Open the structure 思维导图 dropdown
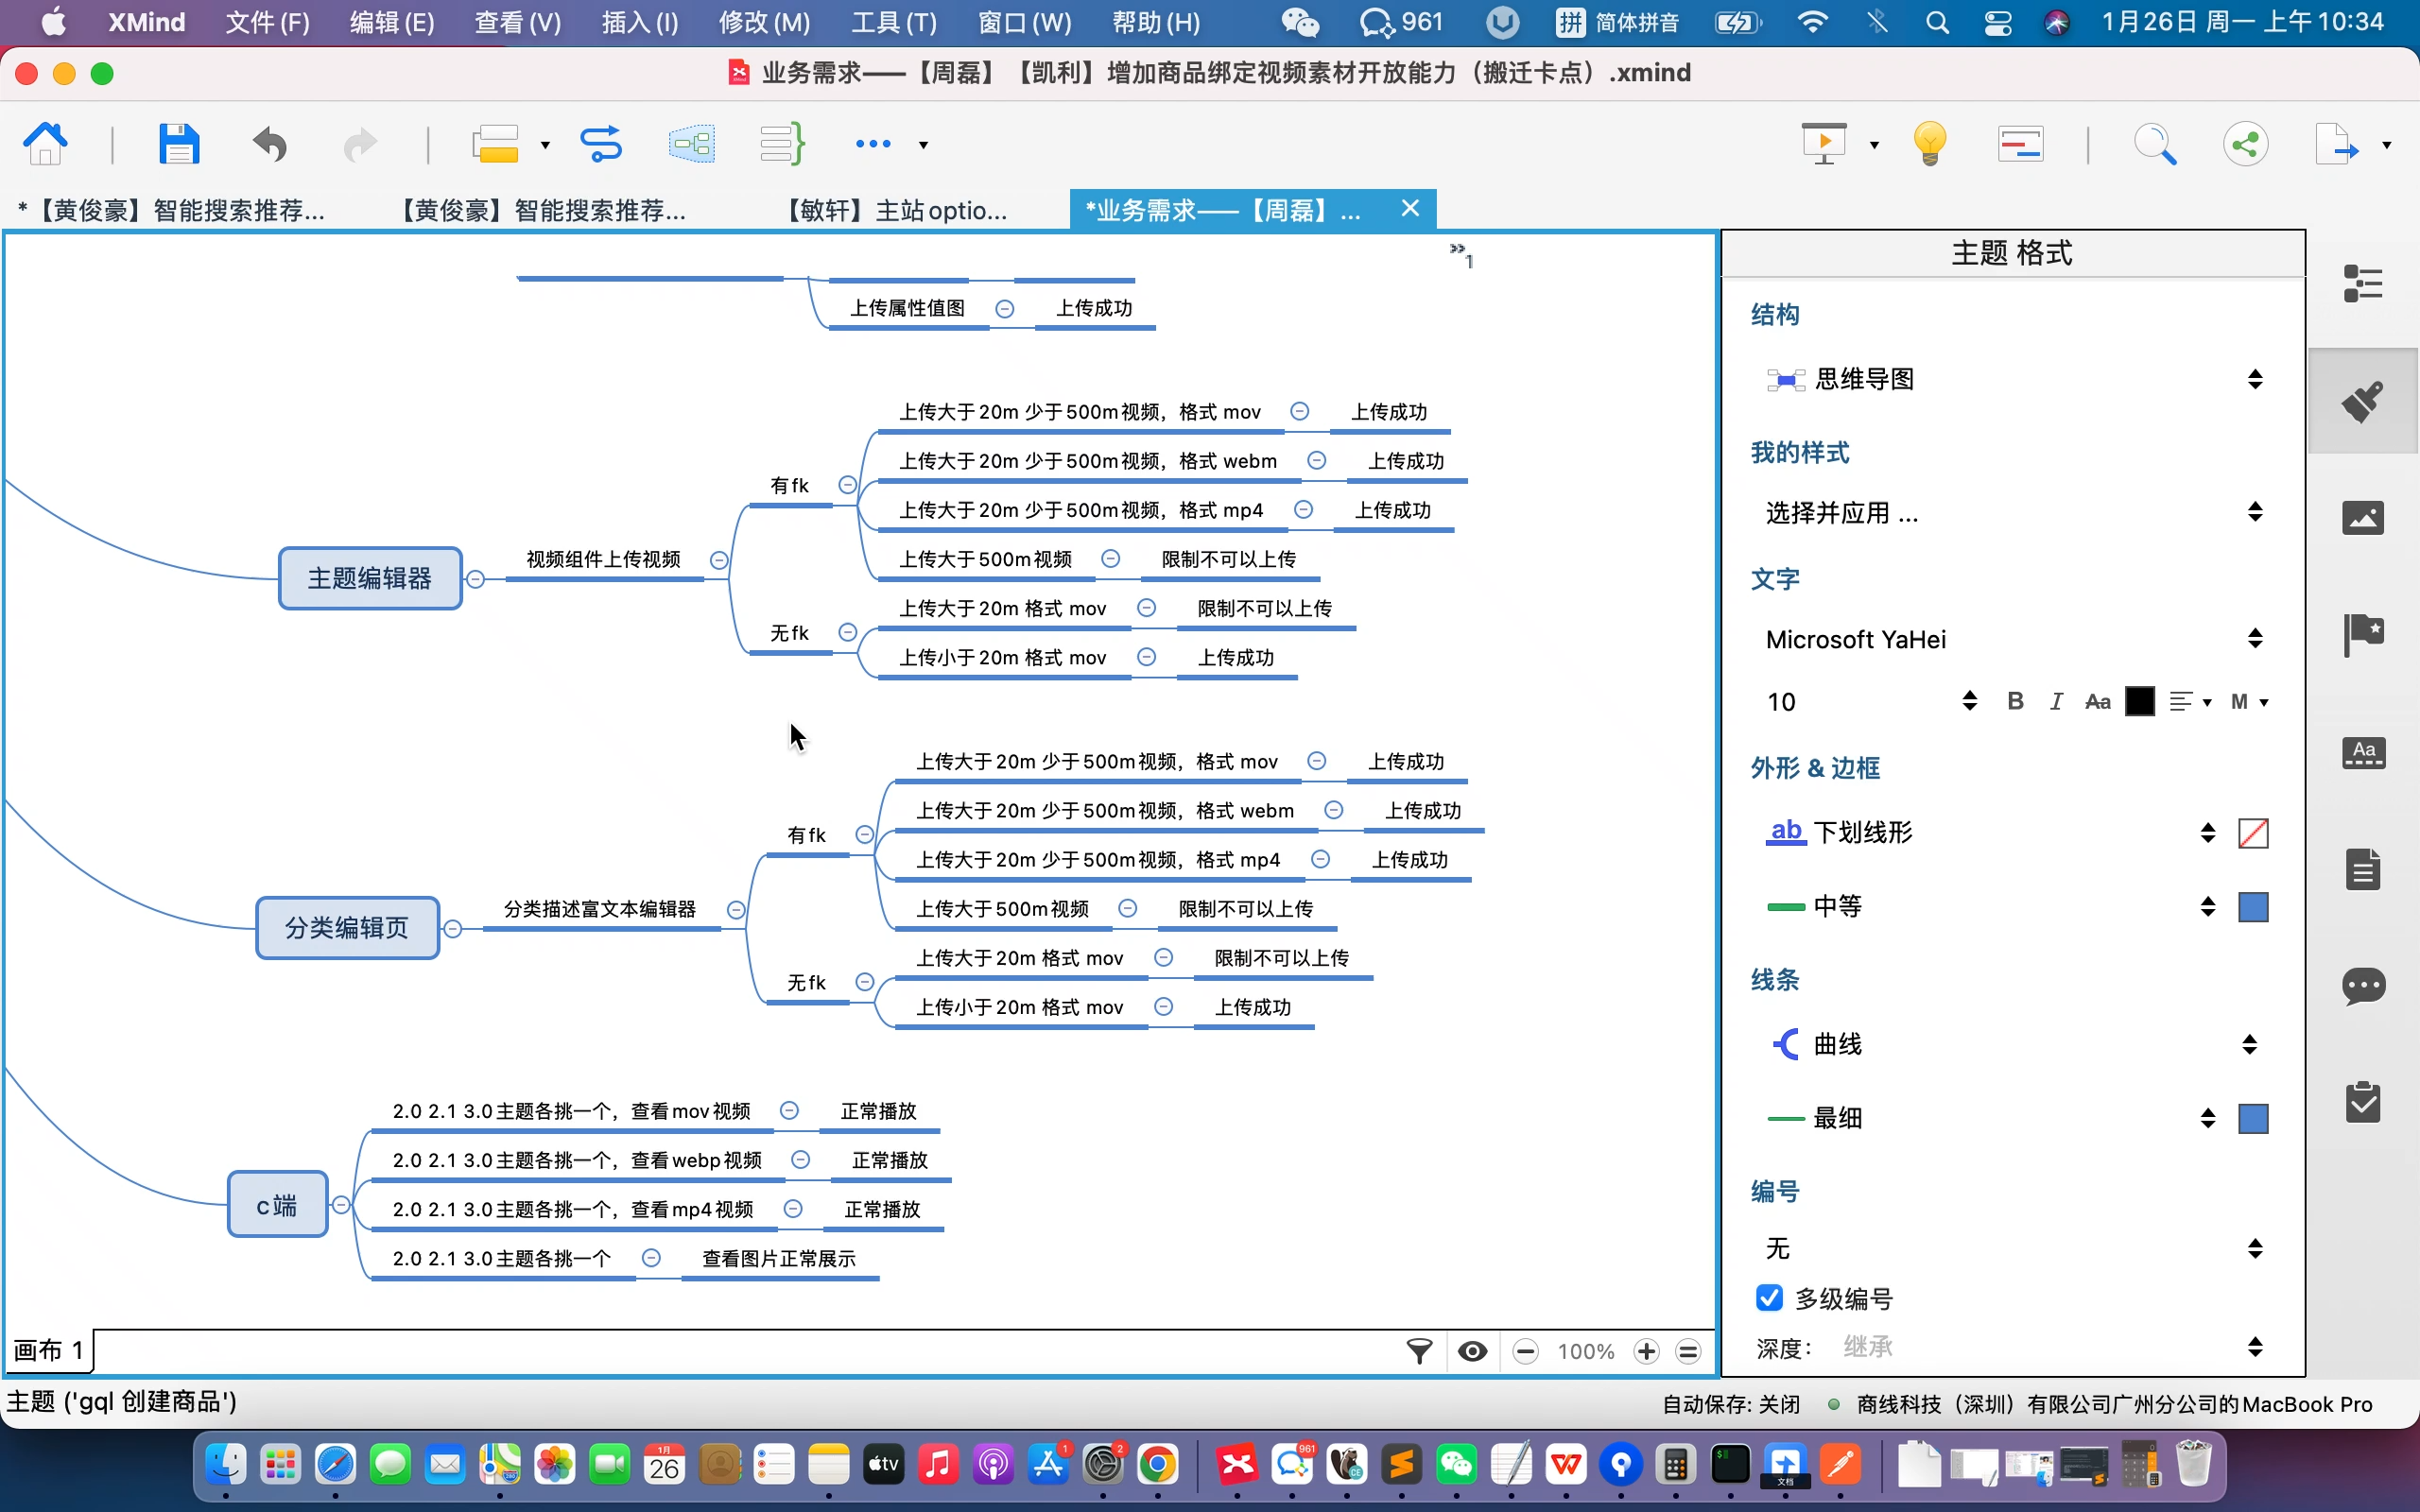The image size is (2420, 1512). tap(2014, 379)
